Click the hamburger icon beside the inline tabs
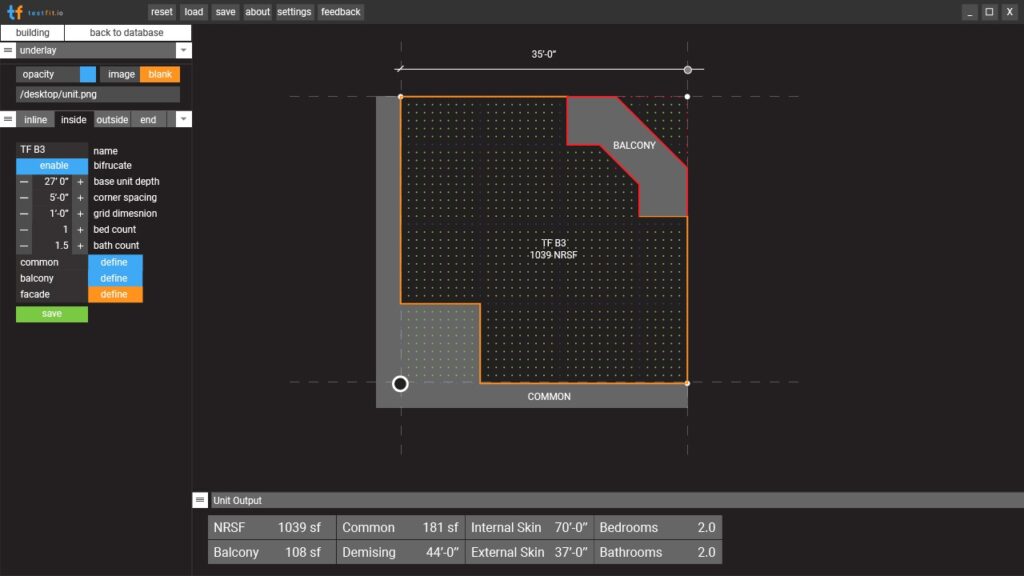The width and height of the screenshot is (1024, 576). pyautogui.click(x=8, y=119)
